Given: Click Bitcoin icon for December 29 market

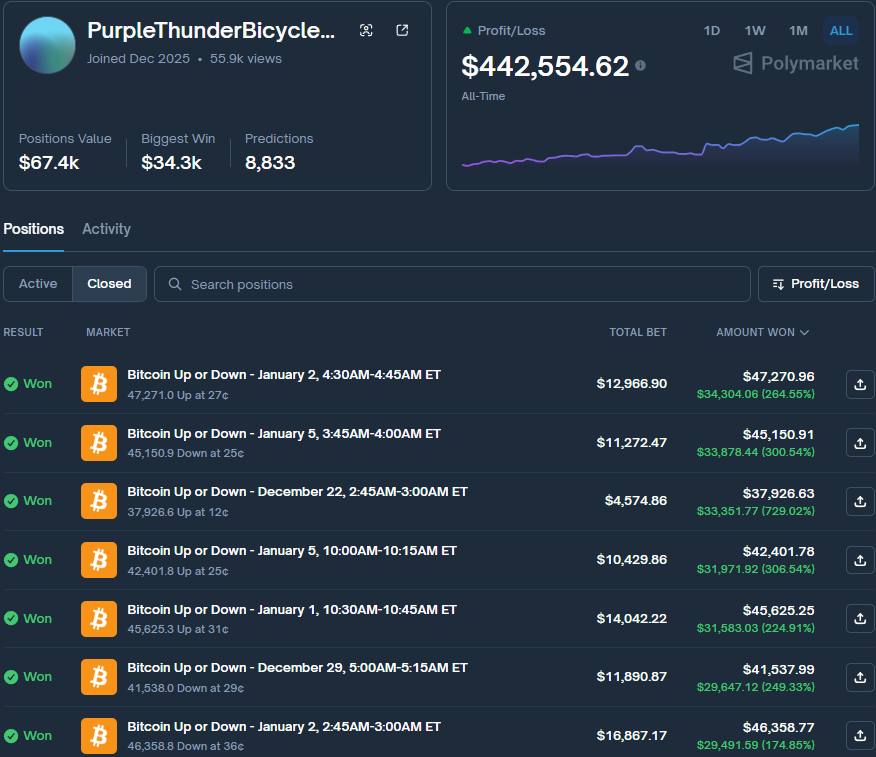Looking at the screenshot, I should pos(99,677).
